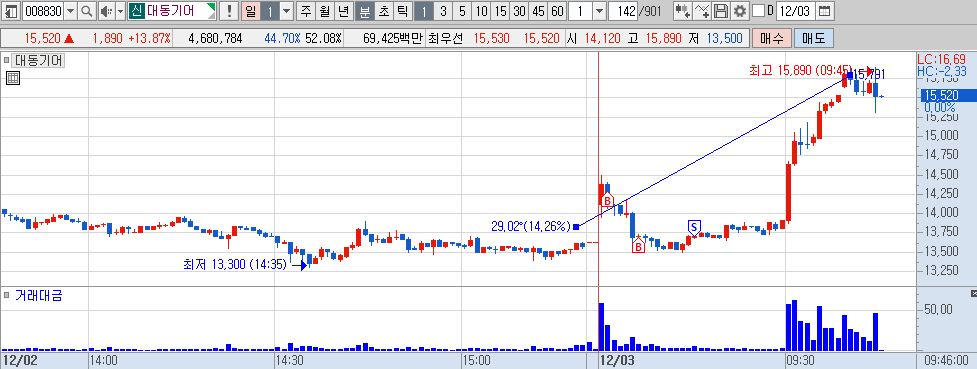Open chart settings gear icon

point(739,11)
